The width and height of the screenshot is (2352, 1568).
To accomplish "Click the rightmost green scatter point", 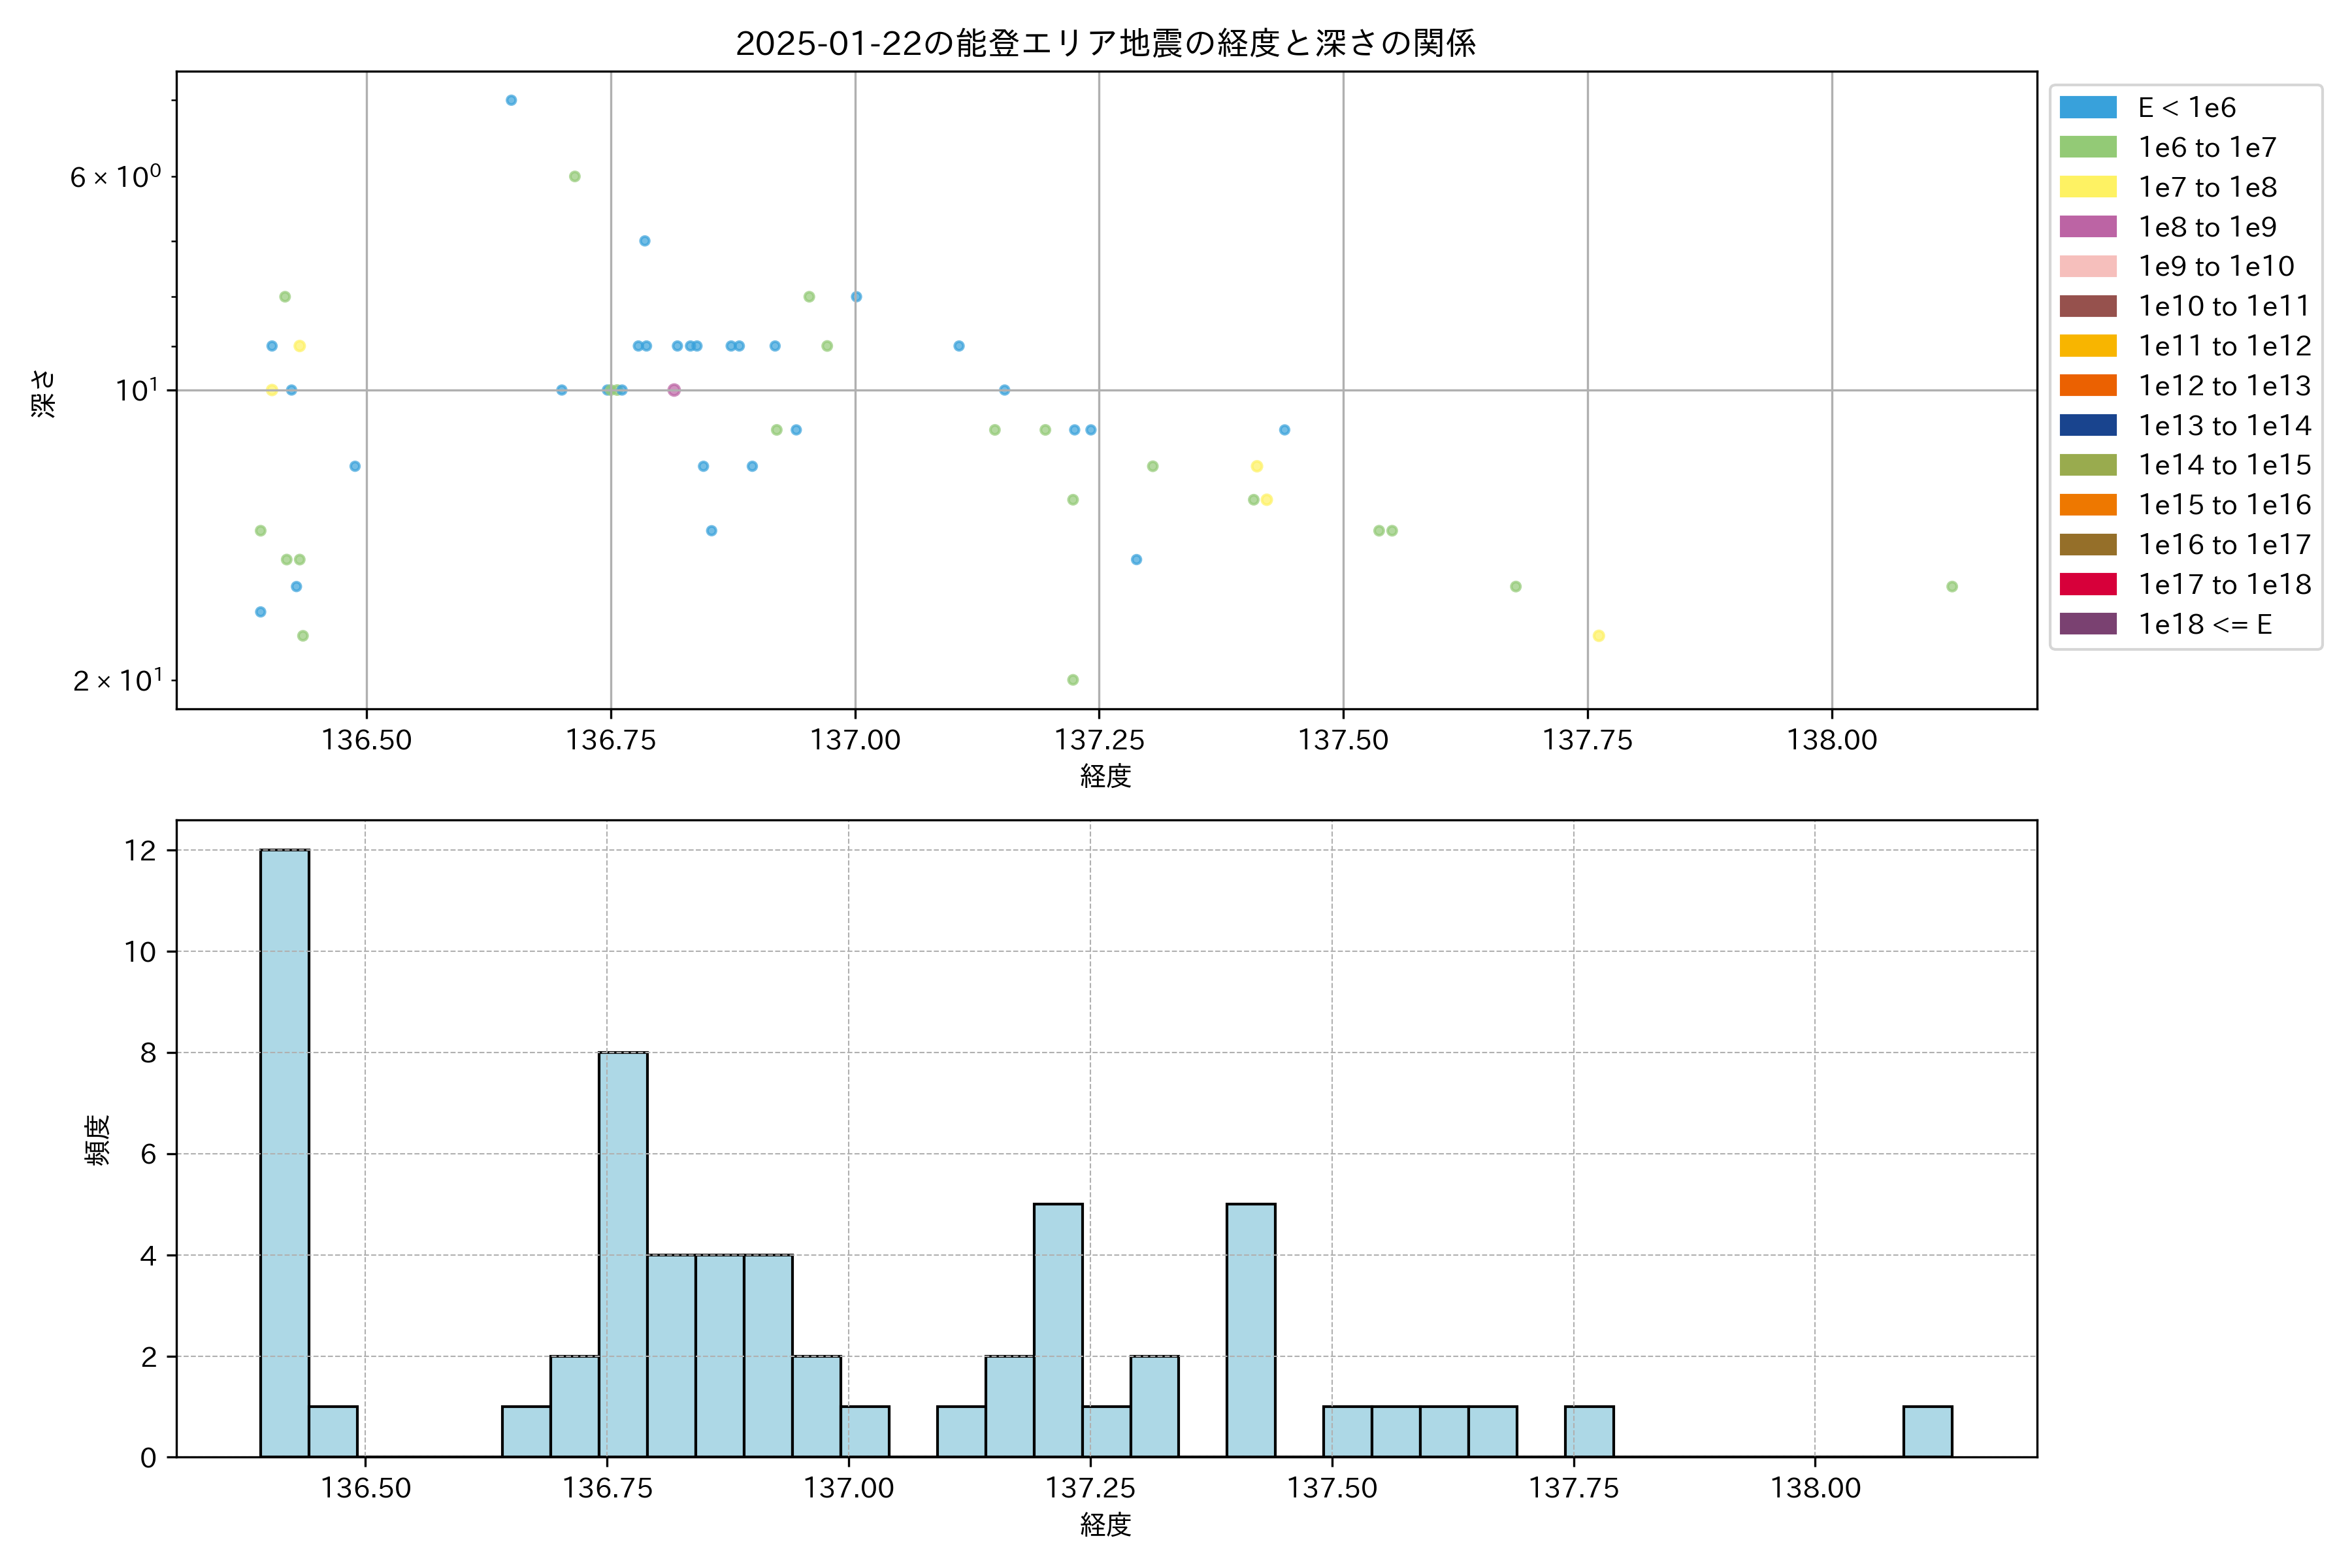I will coord(1952,587).
